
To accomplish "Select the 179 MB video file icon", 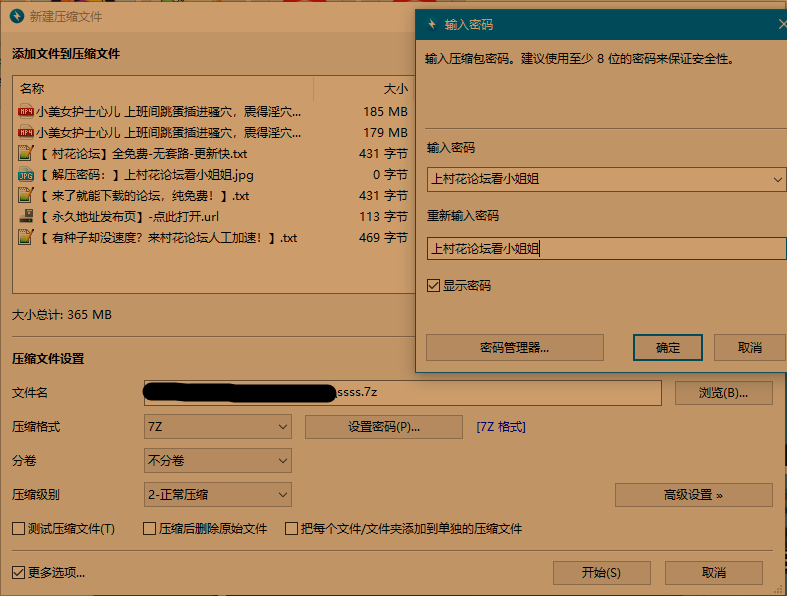I will (26, 133).
